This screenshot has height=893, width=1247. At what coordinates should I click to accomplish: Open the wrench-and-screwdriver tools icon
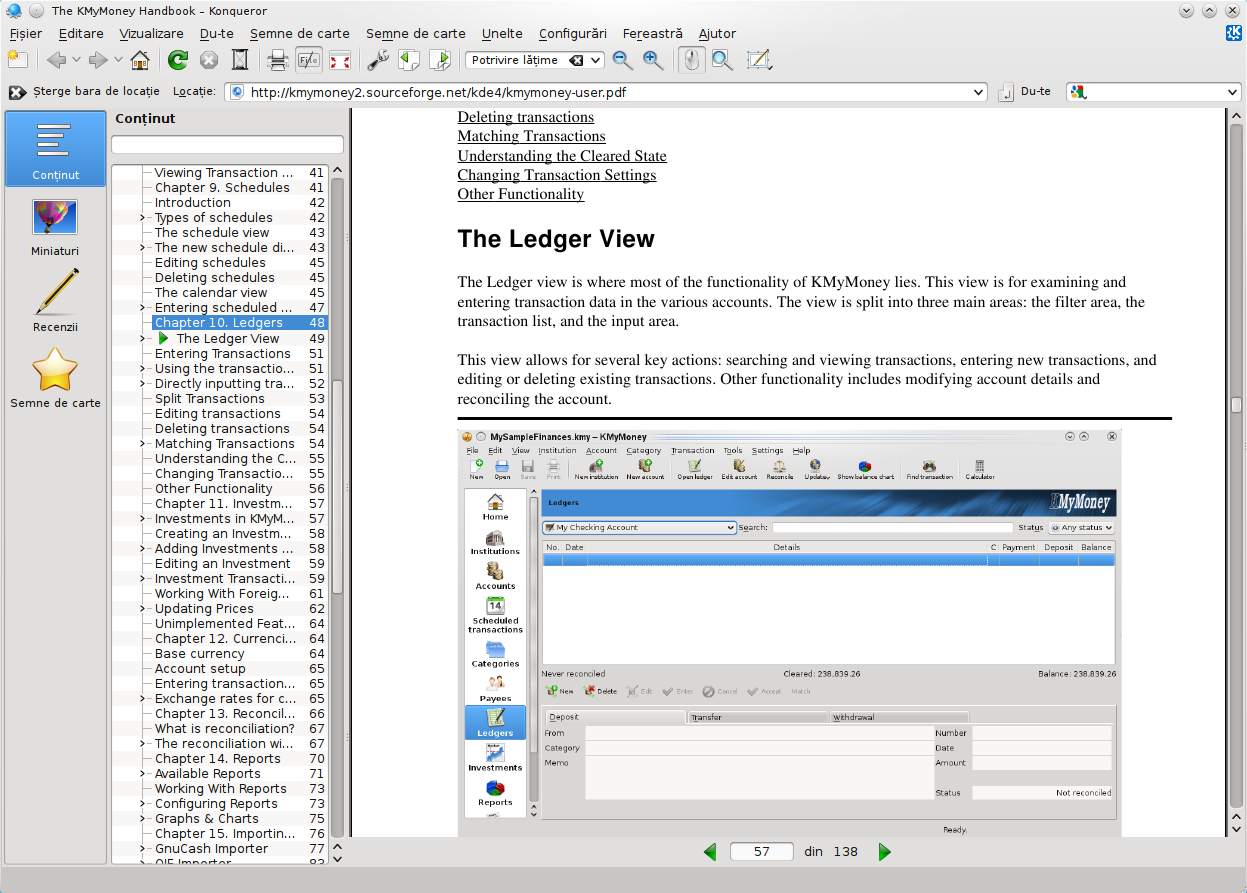(378, 60)
